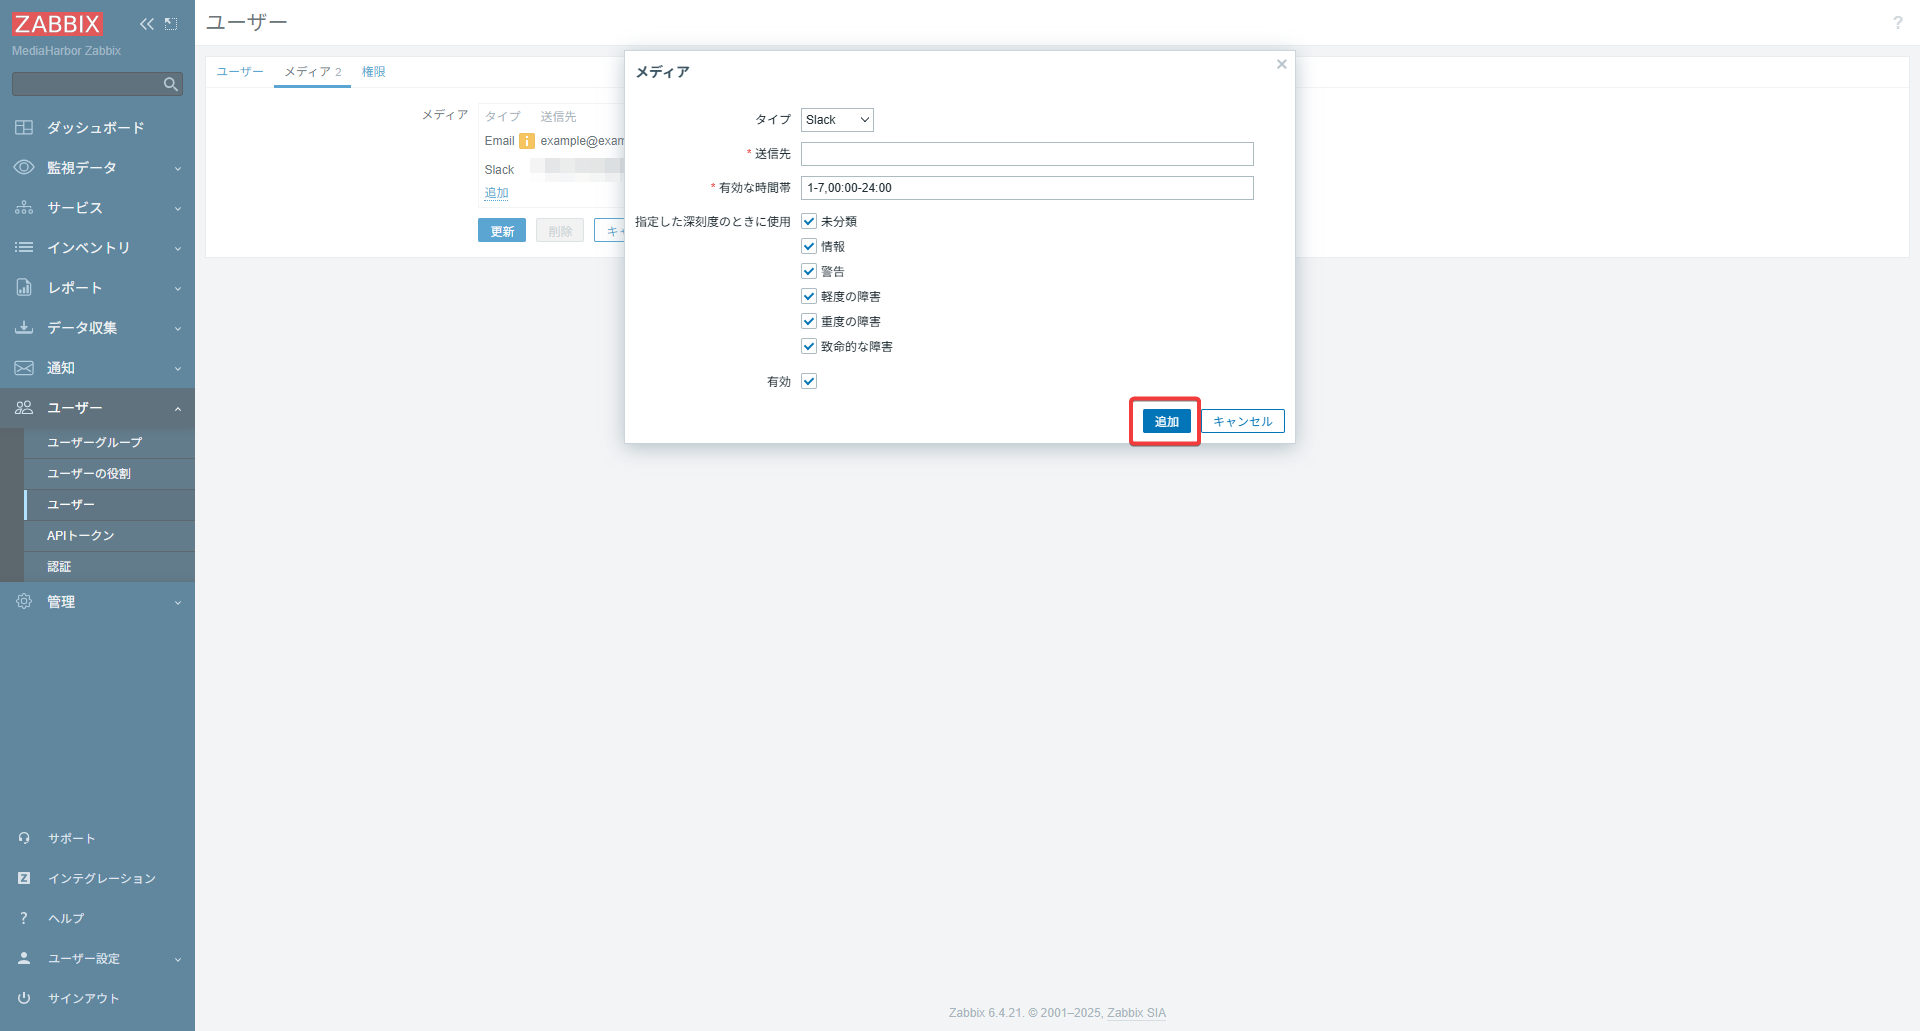The image size is (1920, 1031).
Task: Click the サインアウト power icon
Action: (x=24, y=998)
